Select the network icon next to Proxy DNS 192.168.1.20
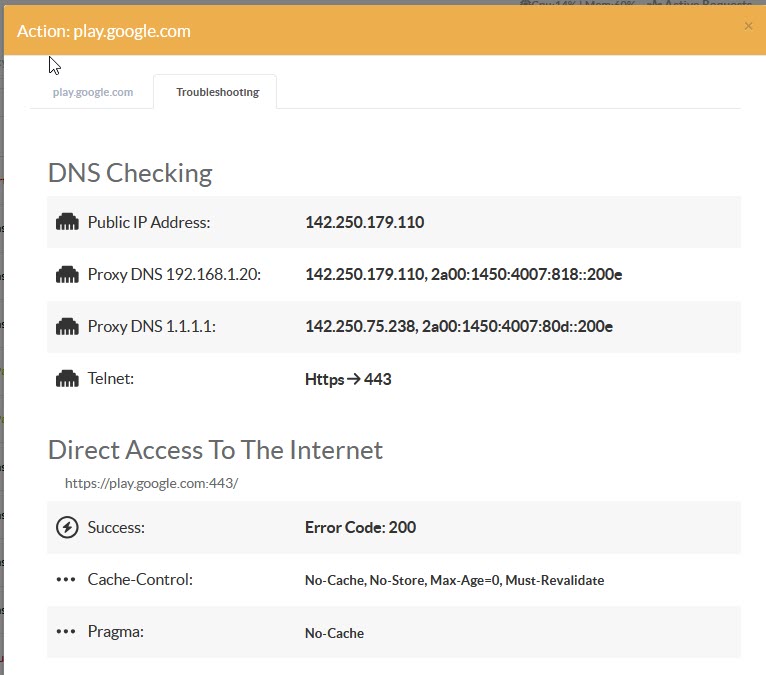The width and height of the screenshot is (766, 675). point(67,274)
